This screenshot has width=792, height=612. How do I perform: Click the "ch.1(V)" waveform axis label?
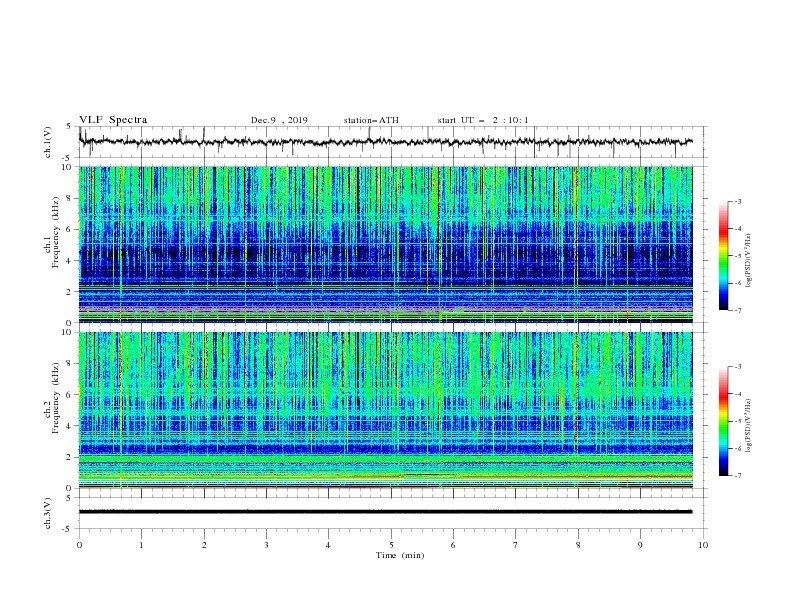point(48,142)
